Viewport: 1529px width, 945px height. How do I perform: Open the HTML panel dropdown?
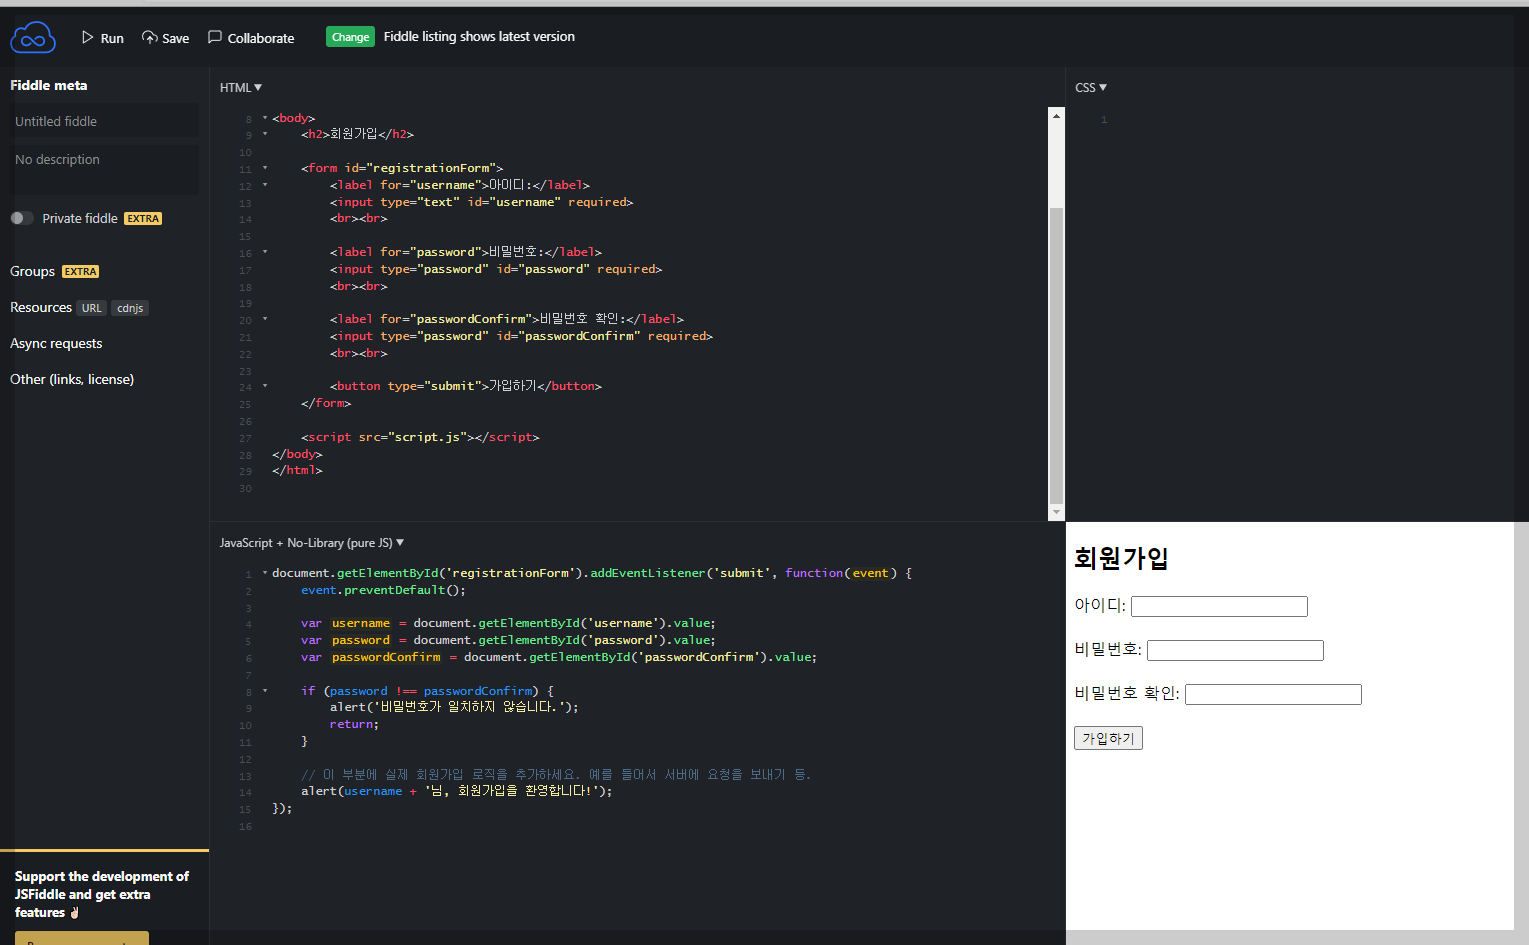point(241,88)
